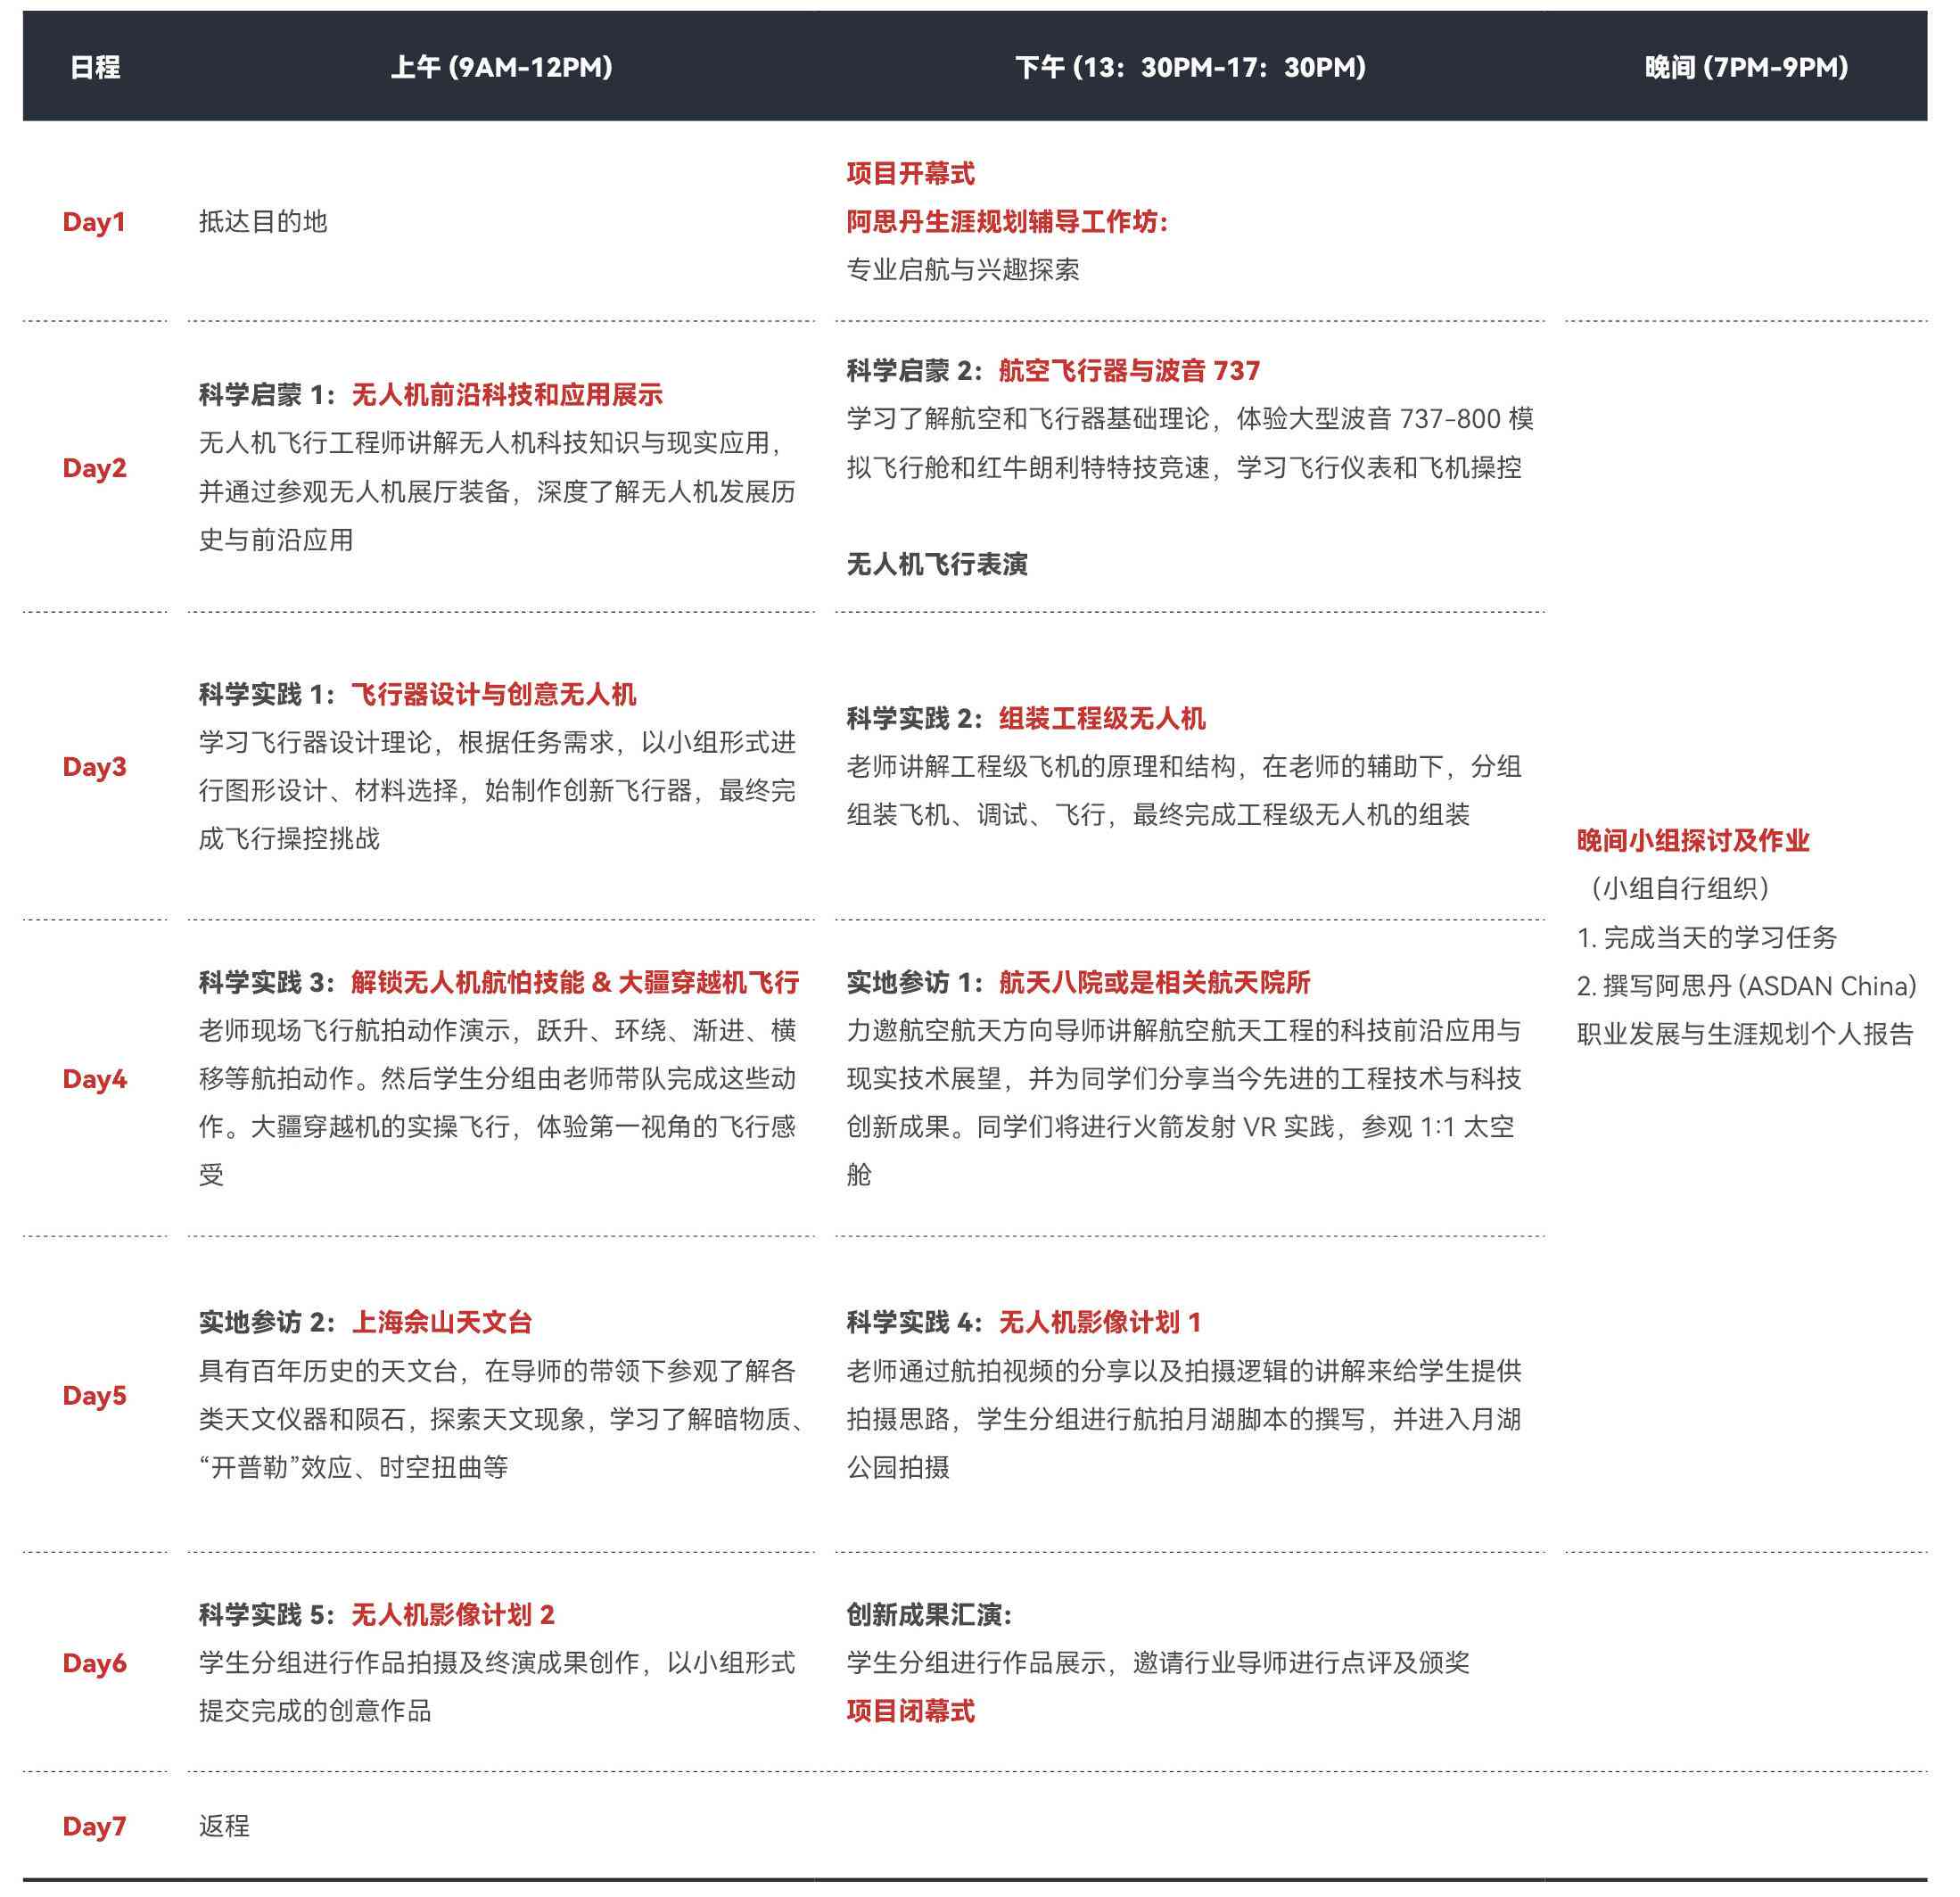Click the 提交完成的创意作品 line
1960x1897 pixels.
click(315, 1710)
